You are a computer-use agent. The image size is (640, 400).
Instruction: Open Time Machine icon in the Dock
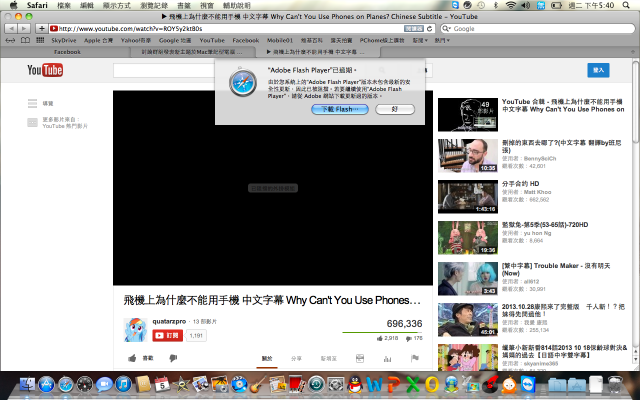(x=316, y=384)
